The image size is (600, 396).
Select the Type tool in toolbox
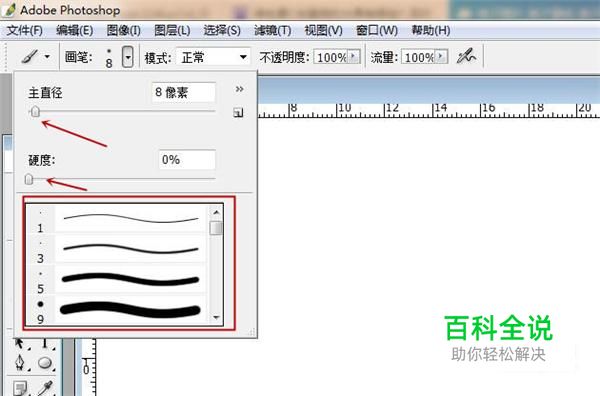45,344
